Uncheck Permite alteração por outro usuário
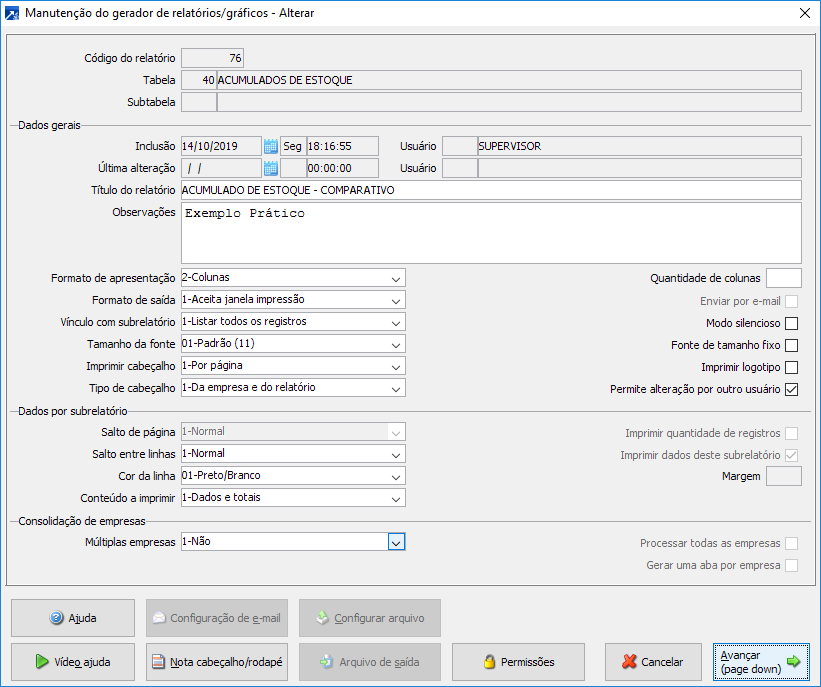Screen dimensions: 821x687 pos(792,389)
